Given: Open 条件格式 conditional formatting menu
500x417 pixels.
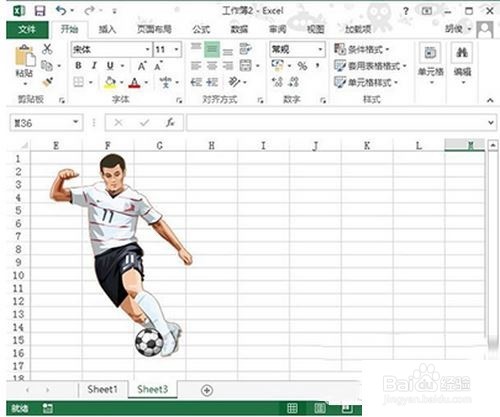Looking at the screenshot, I should point(362,49).
